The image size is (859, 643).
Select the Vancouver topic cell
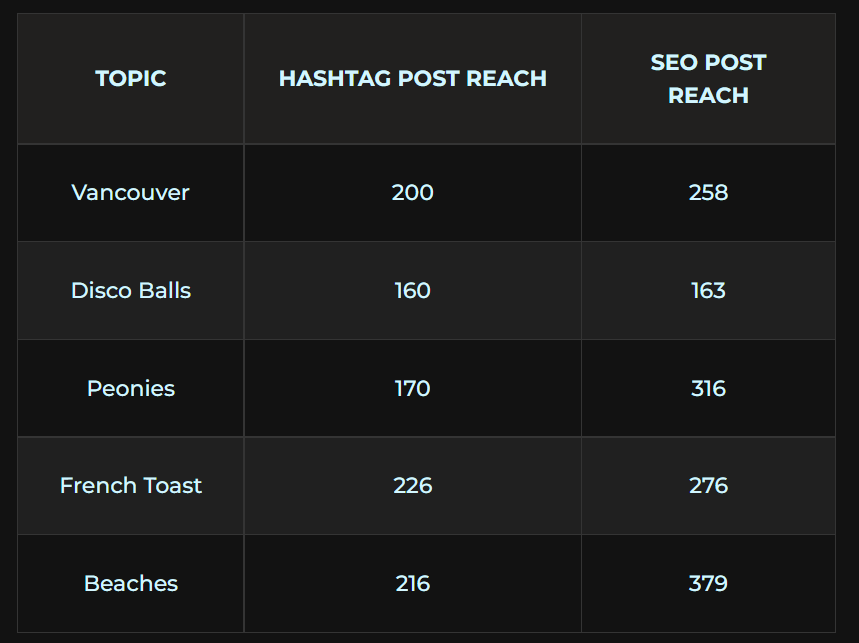click(130, 193)
